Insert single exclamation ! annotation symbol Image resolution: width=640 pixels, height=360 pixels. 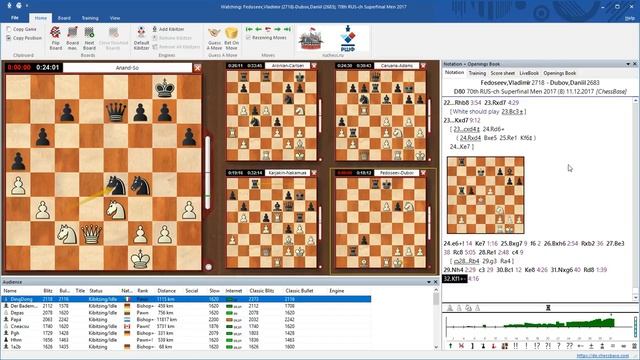[x=526, y=346]
